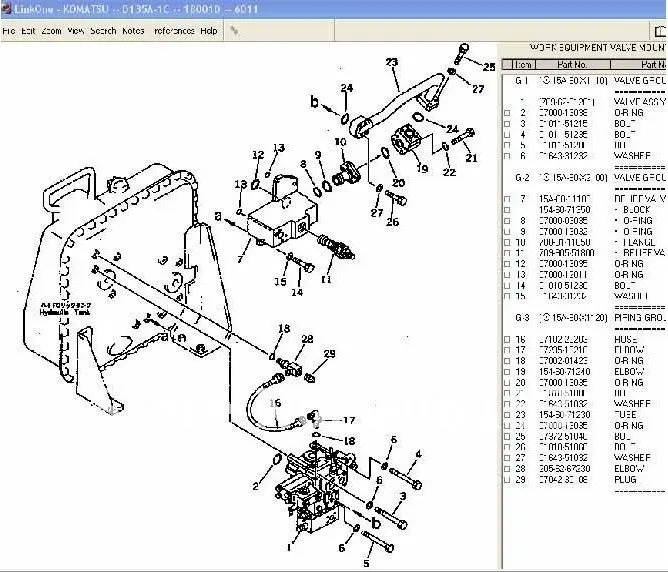Screen dimensions: 668x572
Task: Sort parts list by Item column header
Action: pyautogui.click(x=523, y=64)
